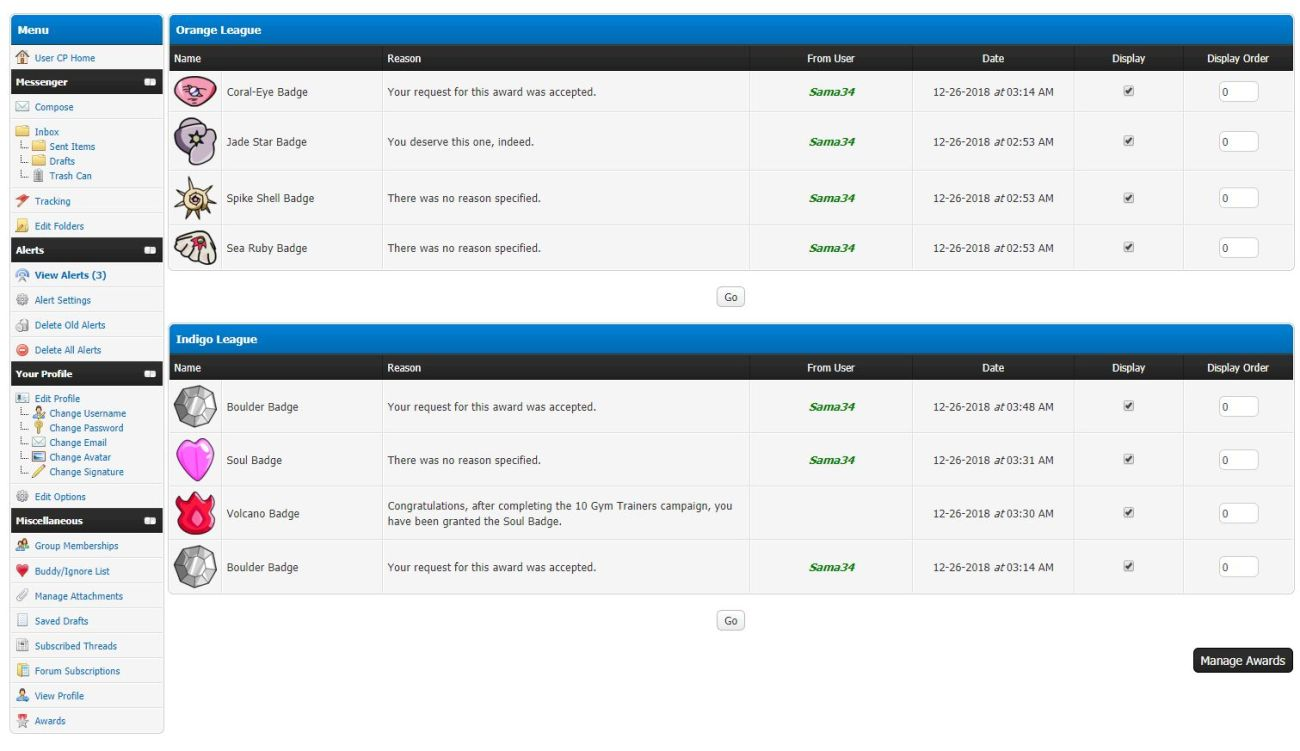Click the red Volcano Badge icon
Screen dimensions: 1300x751
(x=194, y=513)
